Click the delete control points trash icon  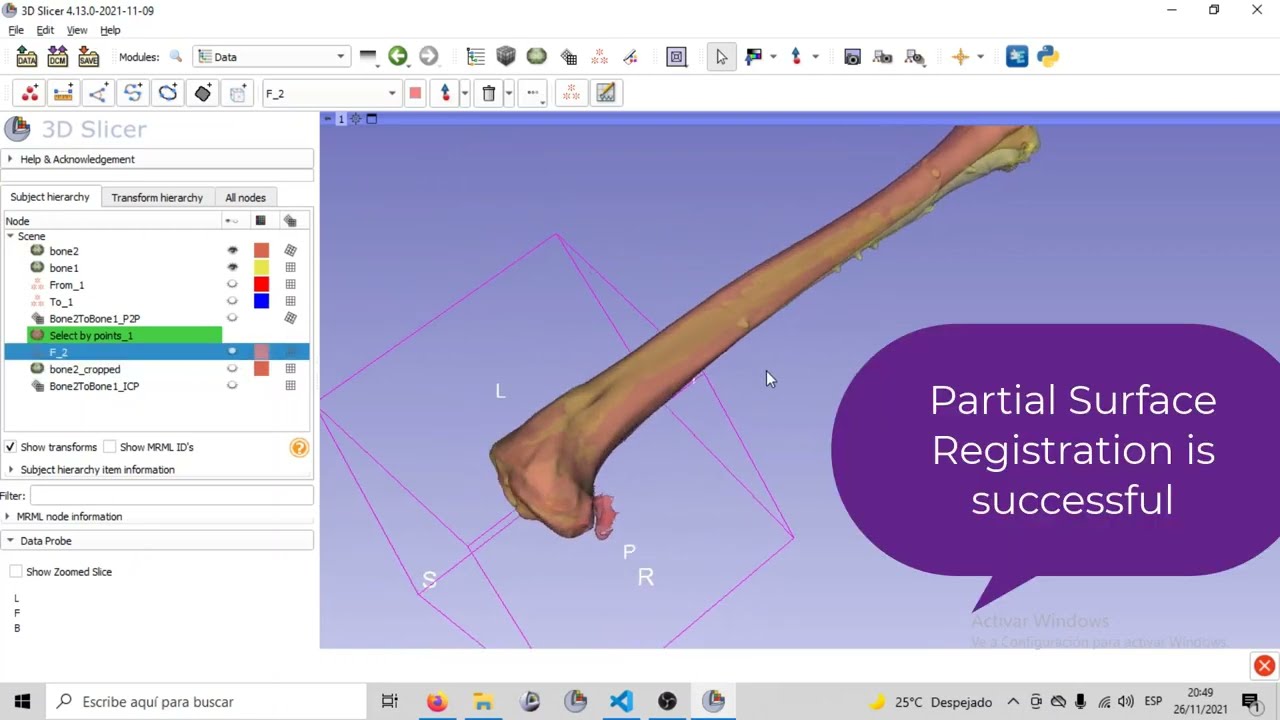(489, 93)
